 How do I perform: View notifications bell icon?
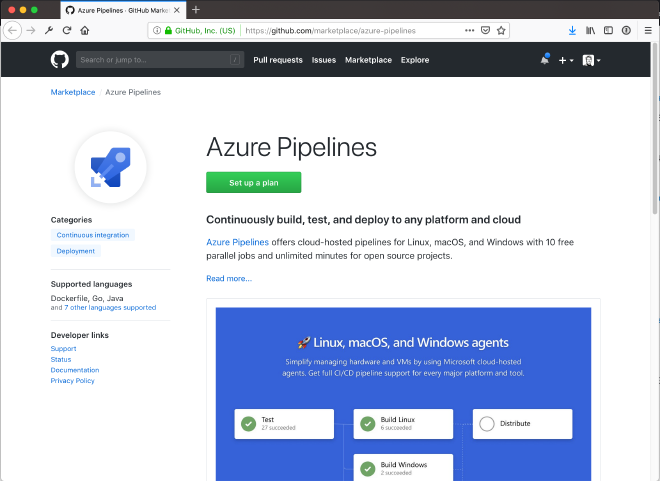(545, 60)
